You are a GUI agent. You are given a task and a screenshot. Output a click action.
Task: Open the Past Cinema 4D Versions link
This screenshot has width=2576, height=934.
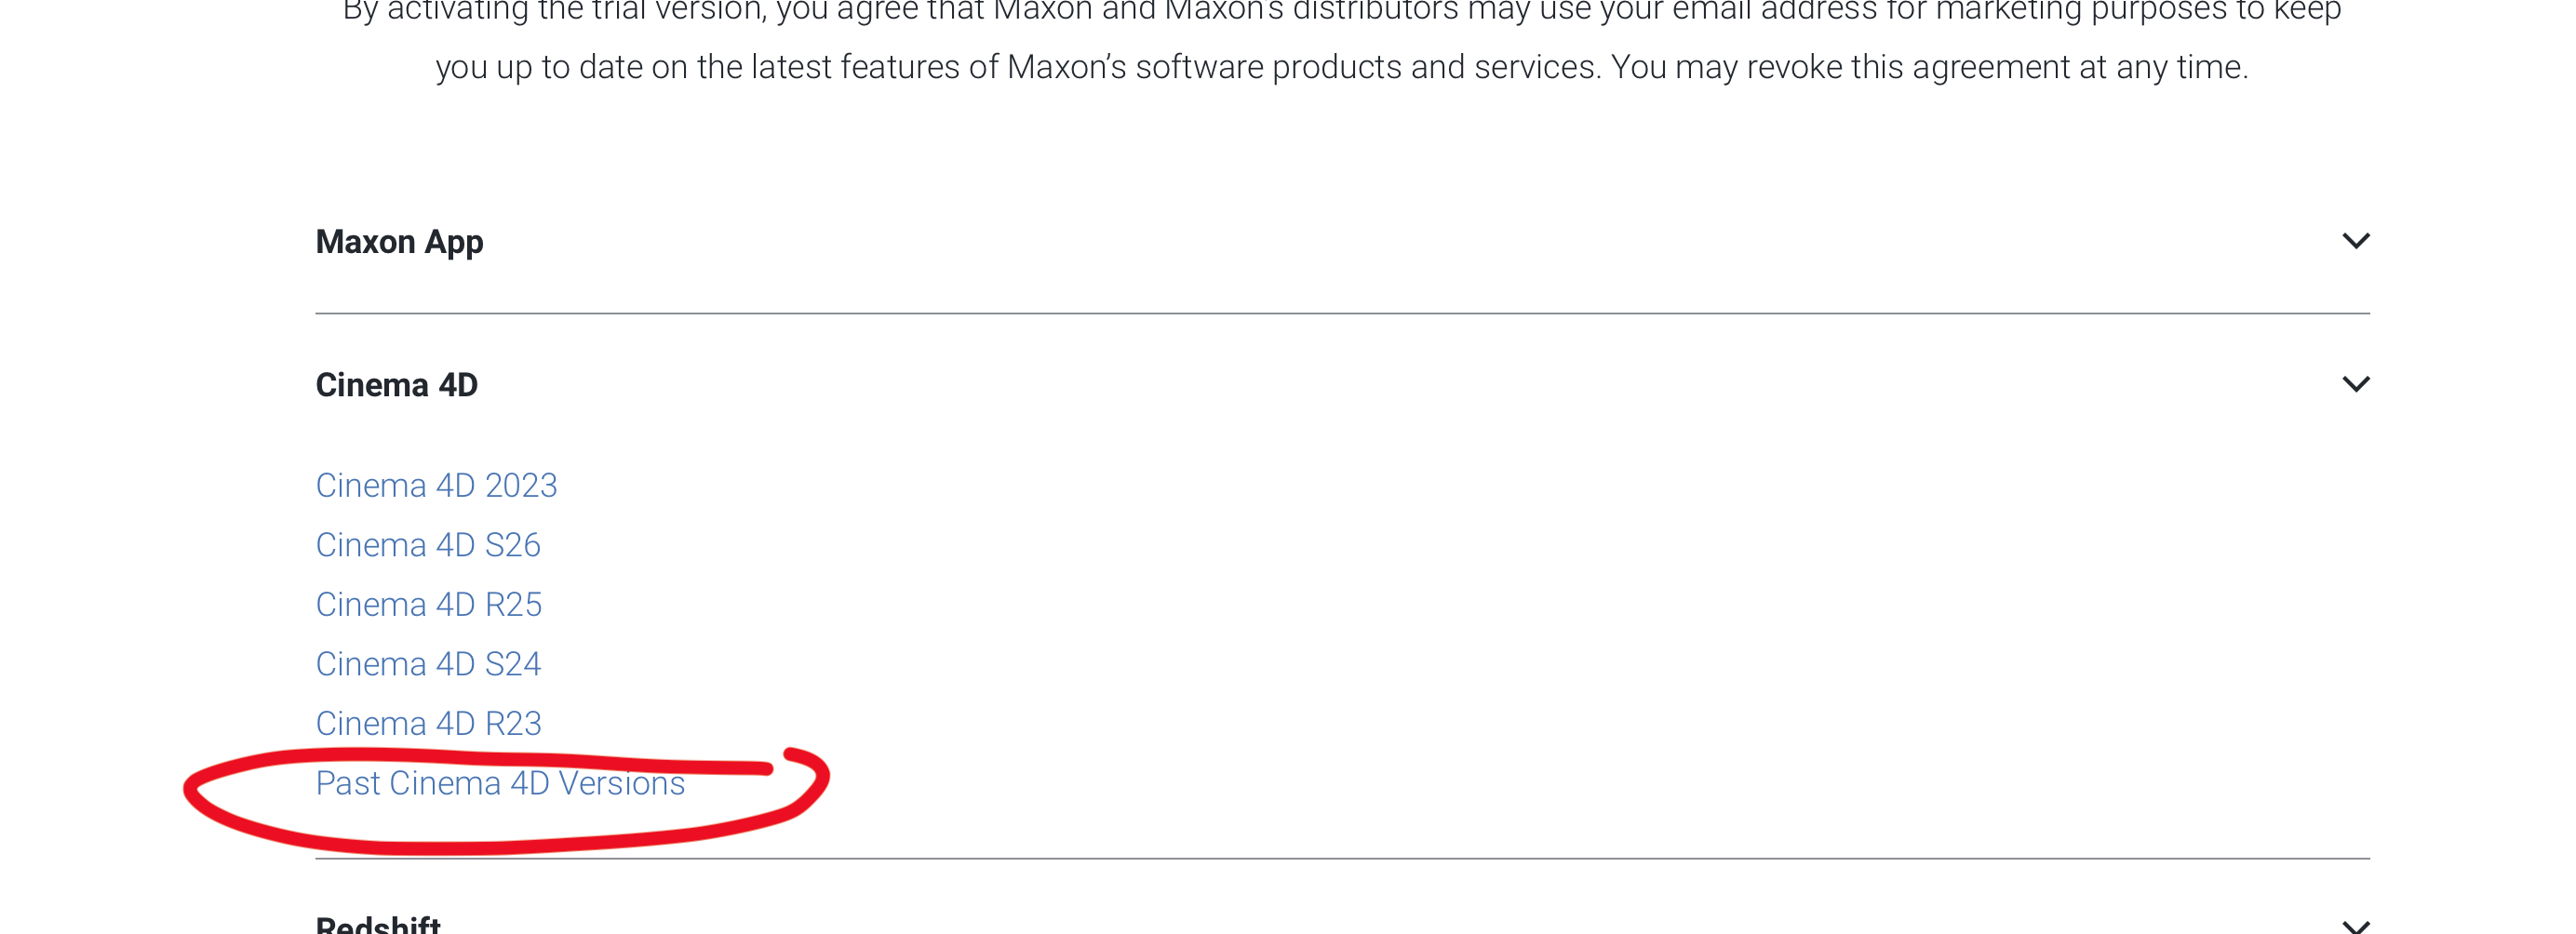500,783
